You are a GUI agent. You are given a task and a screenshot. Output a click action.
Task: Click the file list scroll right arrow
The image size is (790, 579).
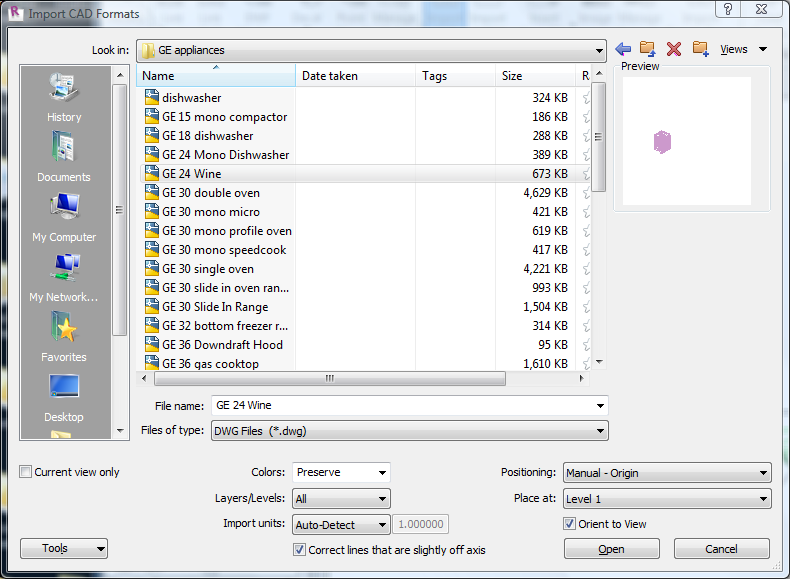point(581,378)
